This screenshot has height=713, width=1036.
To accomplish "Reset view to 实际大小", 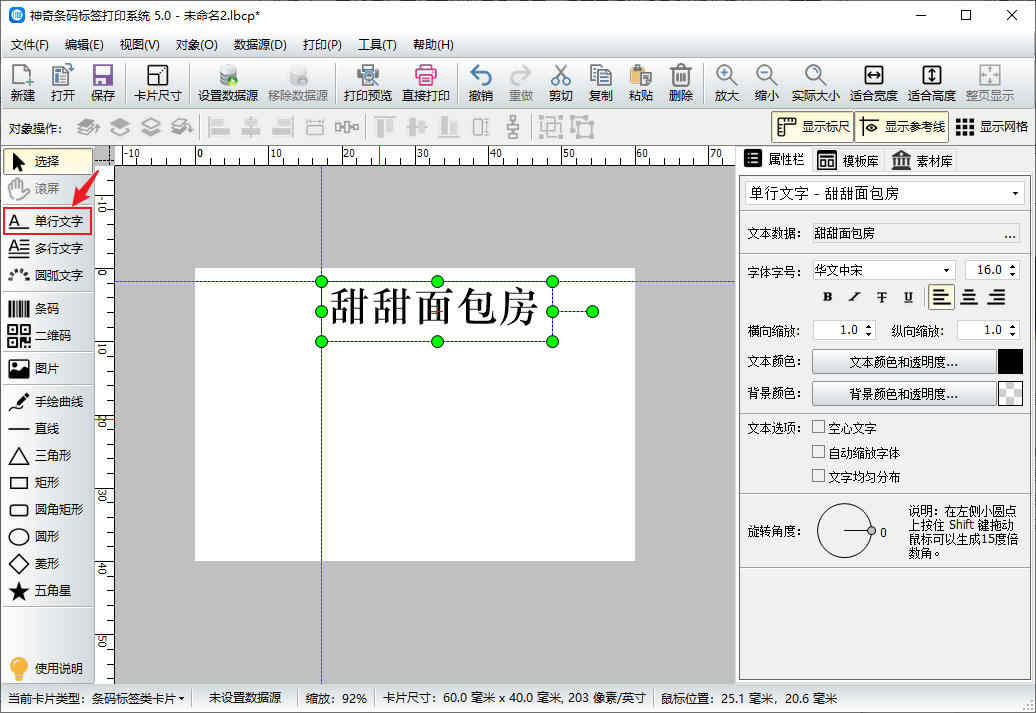I will click(815, 83).
